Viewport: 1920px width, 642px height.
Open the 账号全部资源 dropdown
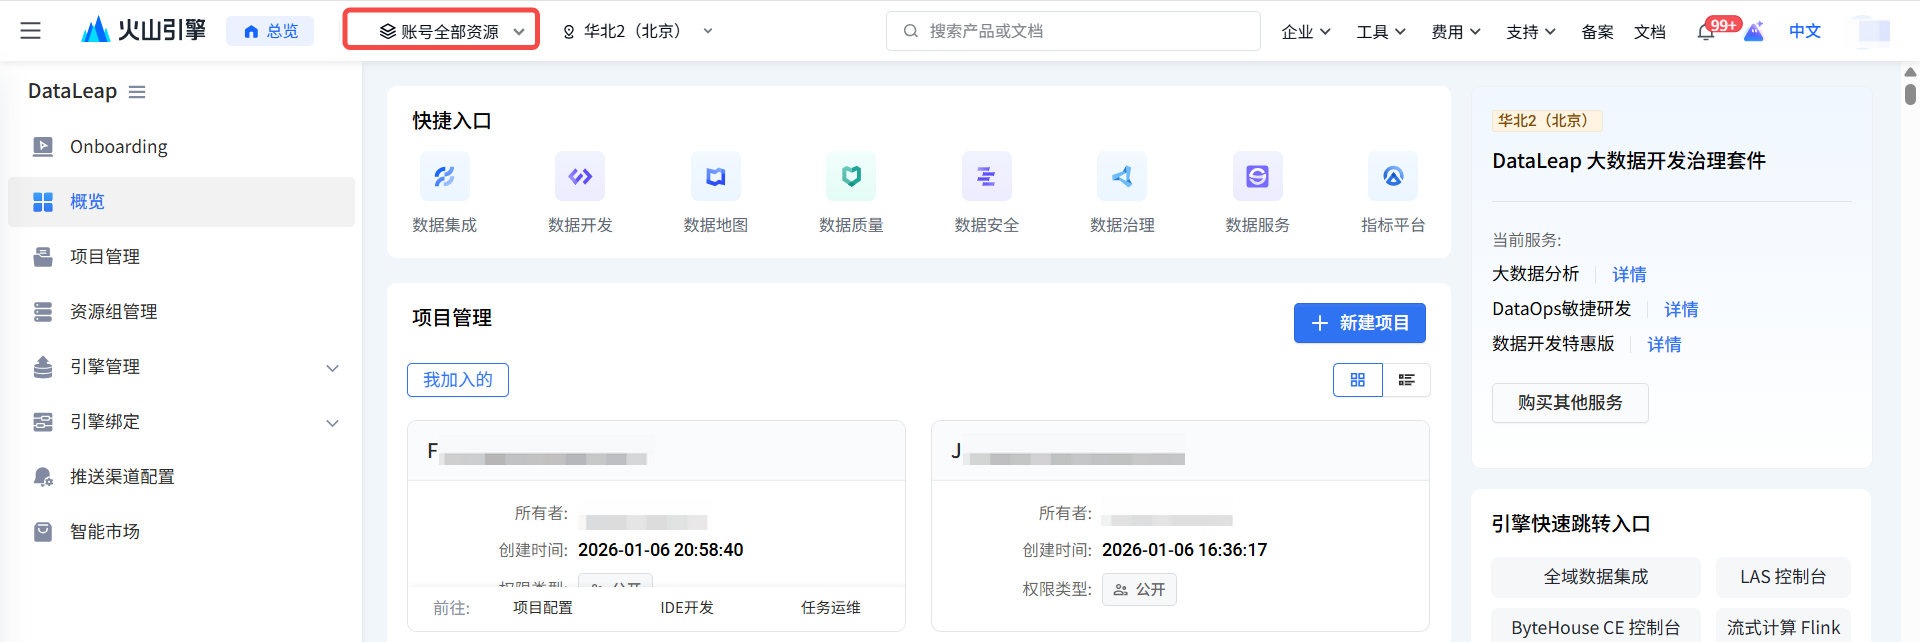(x=441, y=31)
